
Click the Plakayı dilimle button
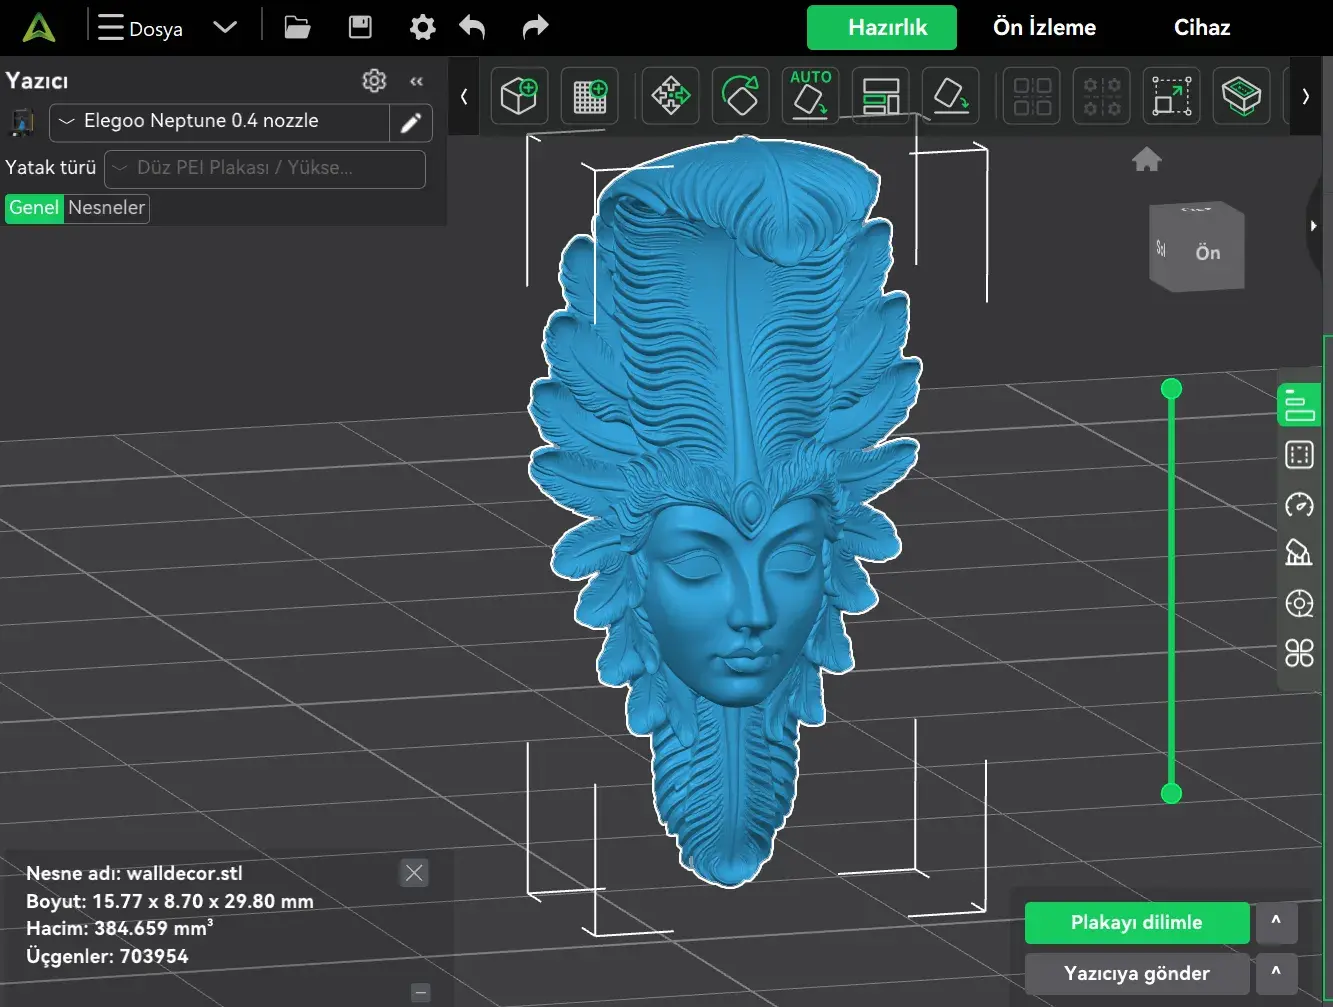pos(1137,923)
